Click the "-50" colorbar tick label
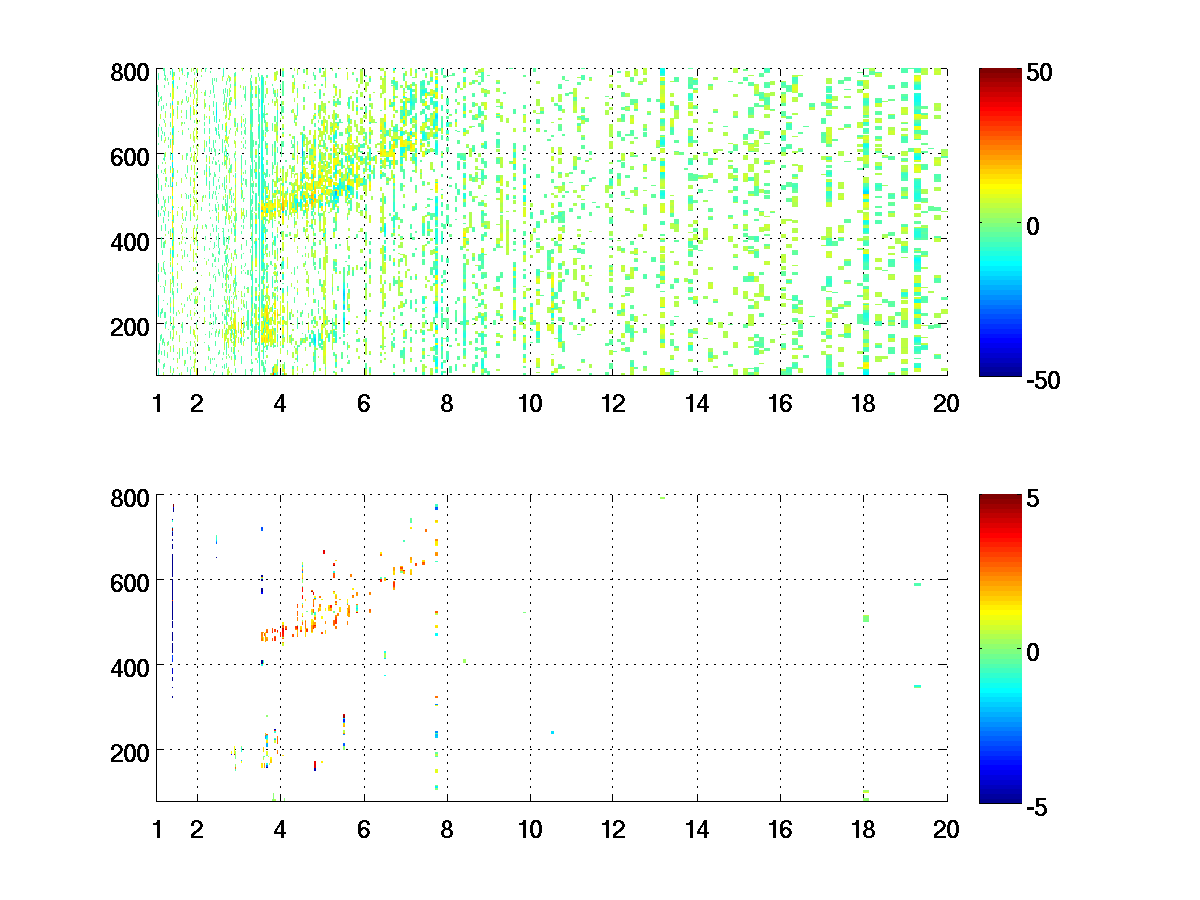 click(x=1044, y=381)
